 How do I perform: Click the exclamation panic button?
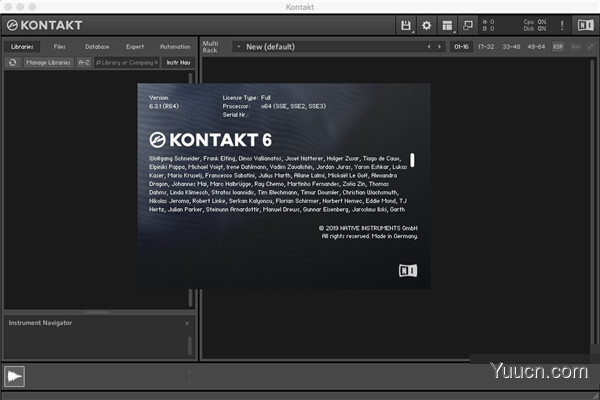coord(562,25)
